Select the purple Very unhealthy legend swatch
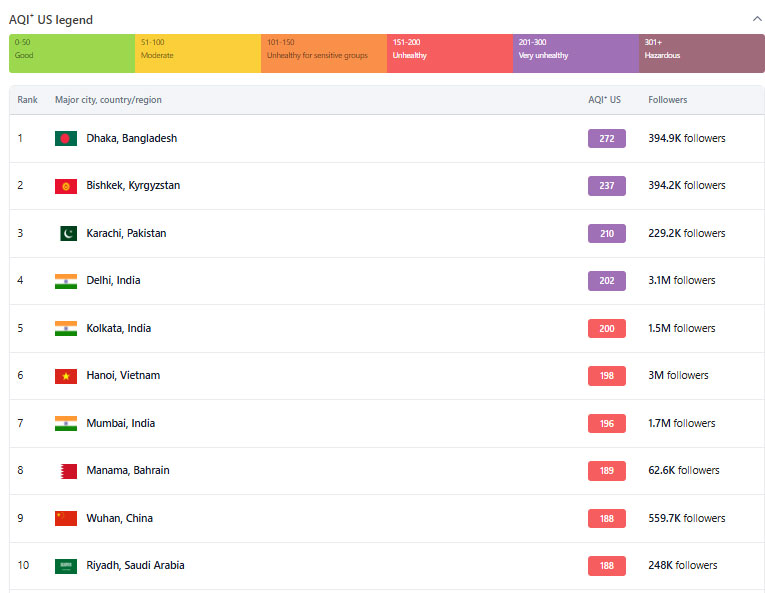Screen dimensions: 765x593 (576, 53)
